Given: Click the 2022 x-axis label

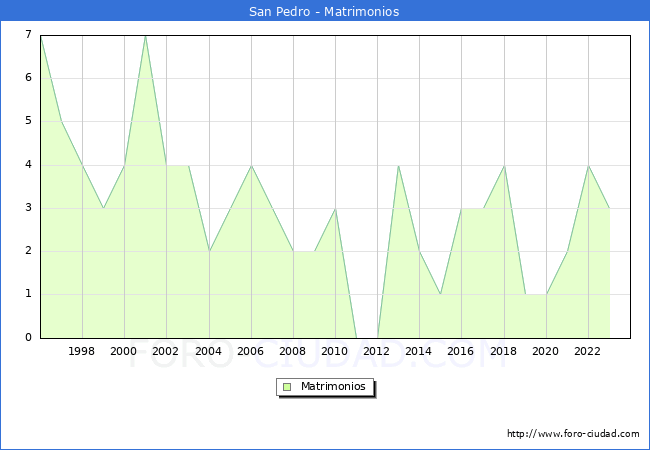Looking at the screenshot, I should (x=587, y=351).
